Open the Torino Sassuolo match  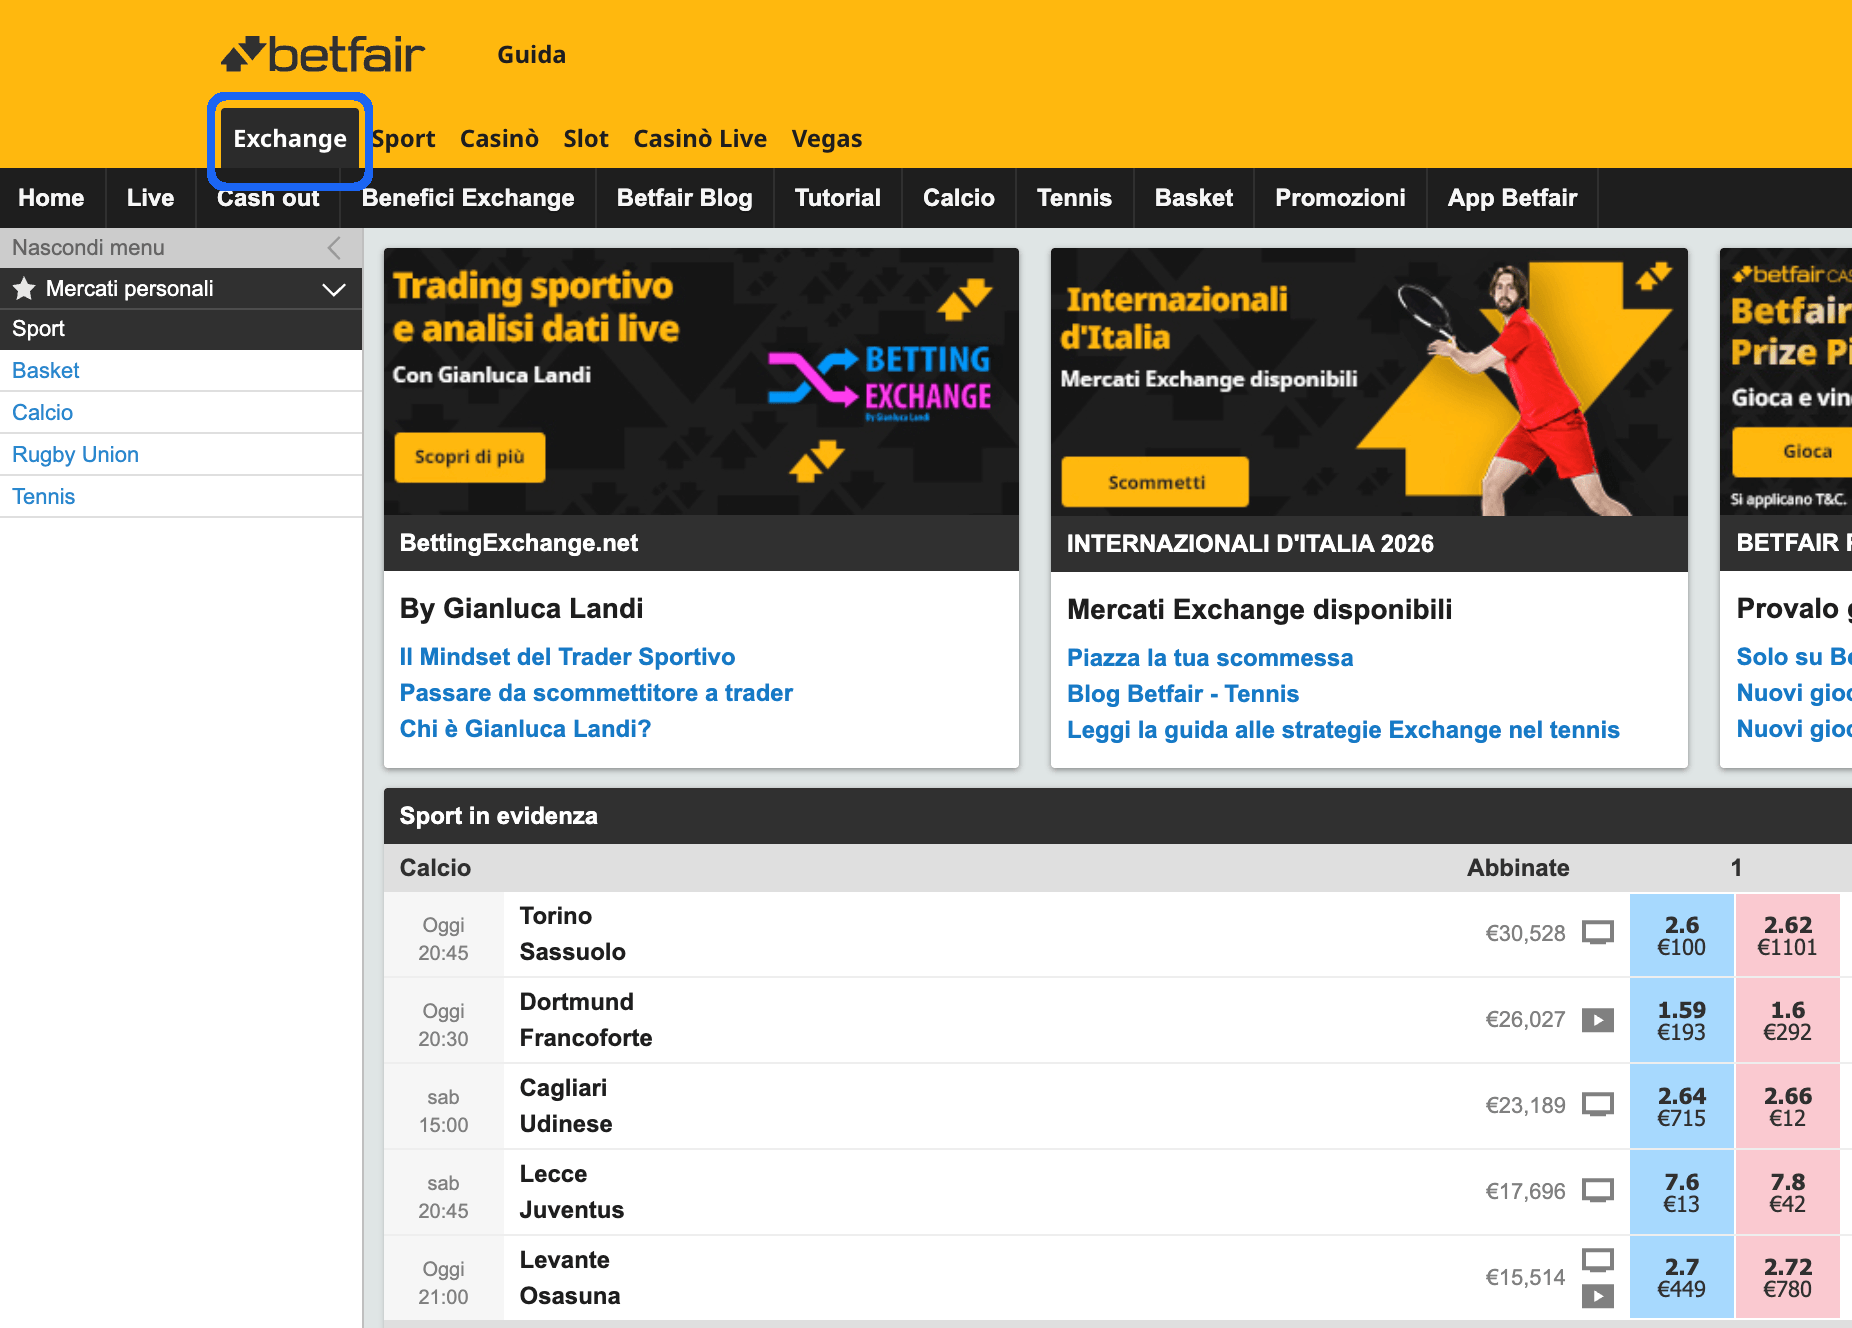point(572,934)
